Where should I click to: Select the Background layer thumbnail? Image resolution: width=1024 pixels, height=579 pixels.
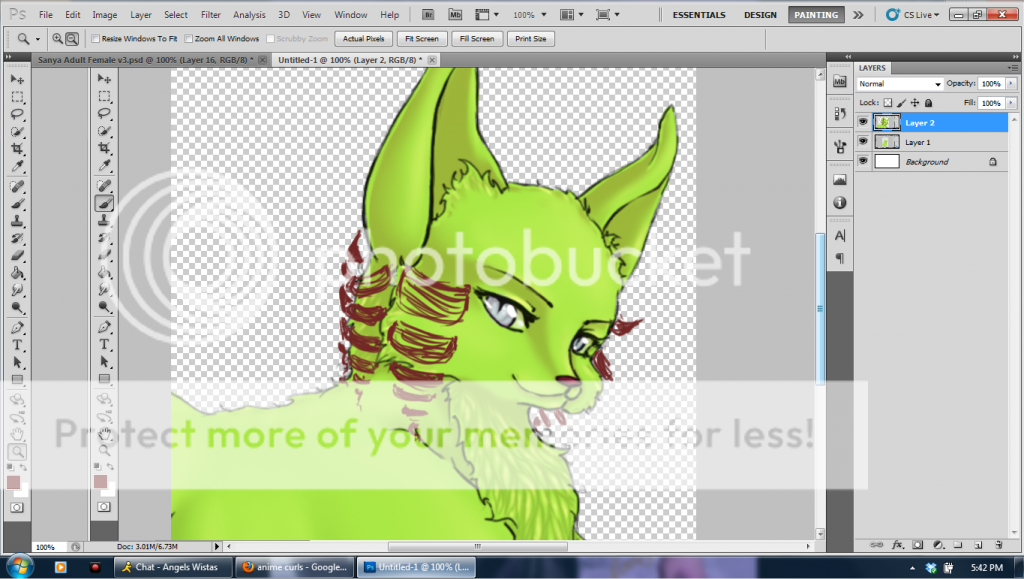(x=887, y=161)
